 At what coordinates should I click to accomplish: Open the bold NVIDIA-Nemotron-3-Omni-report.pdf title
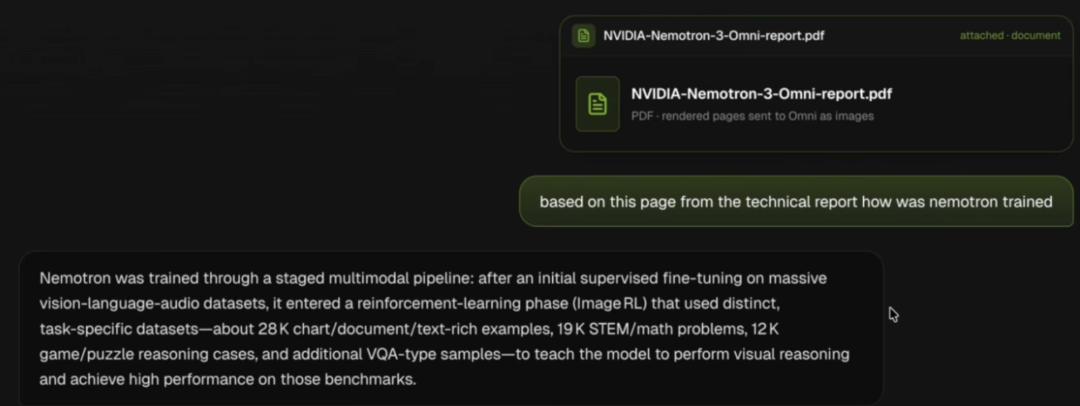click(761, 94)
